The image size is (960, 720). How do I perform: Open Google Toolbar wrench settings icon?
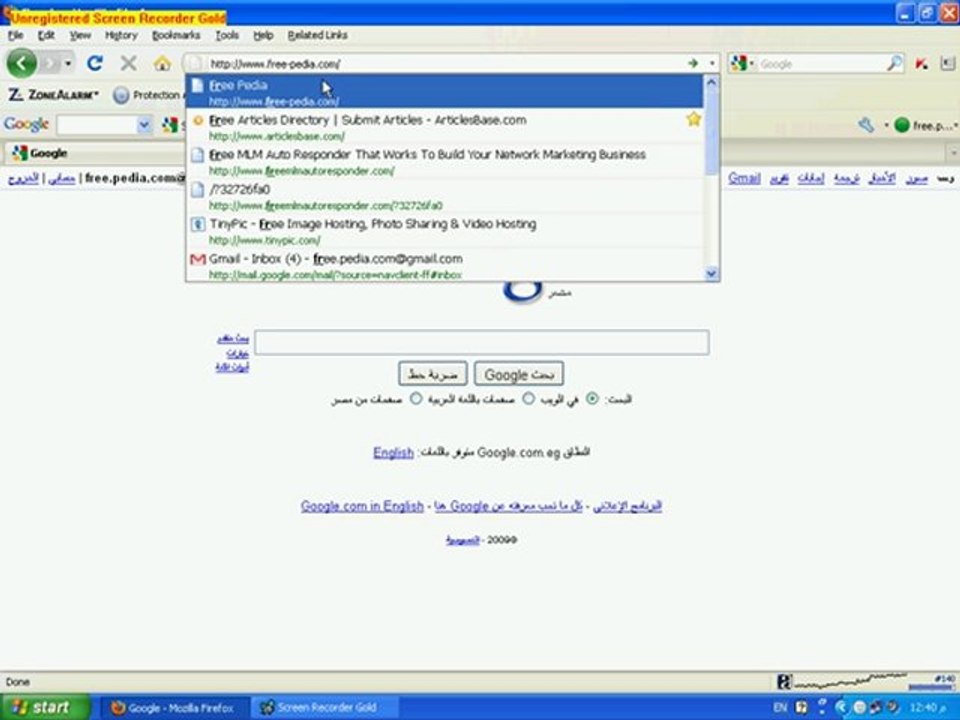(x=866, y=126)
